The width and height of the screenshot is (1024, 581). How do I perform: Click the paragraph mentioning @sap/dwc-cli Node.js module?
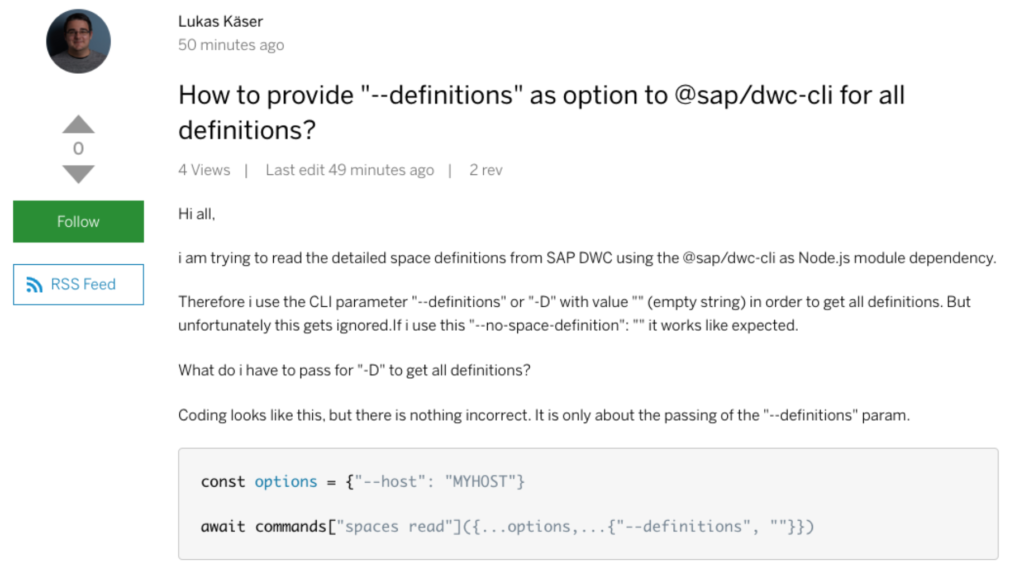tap(587, 259)
